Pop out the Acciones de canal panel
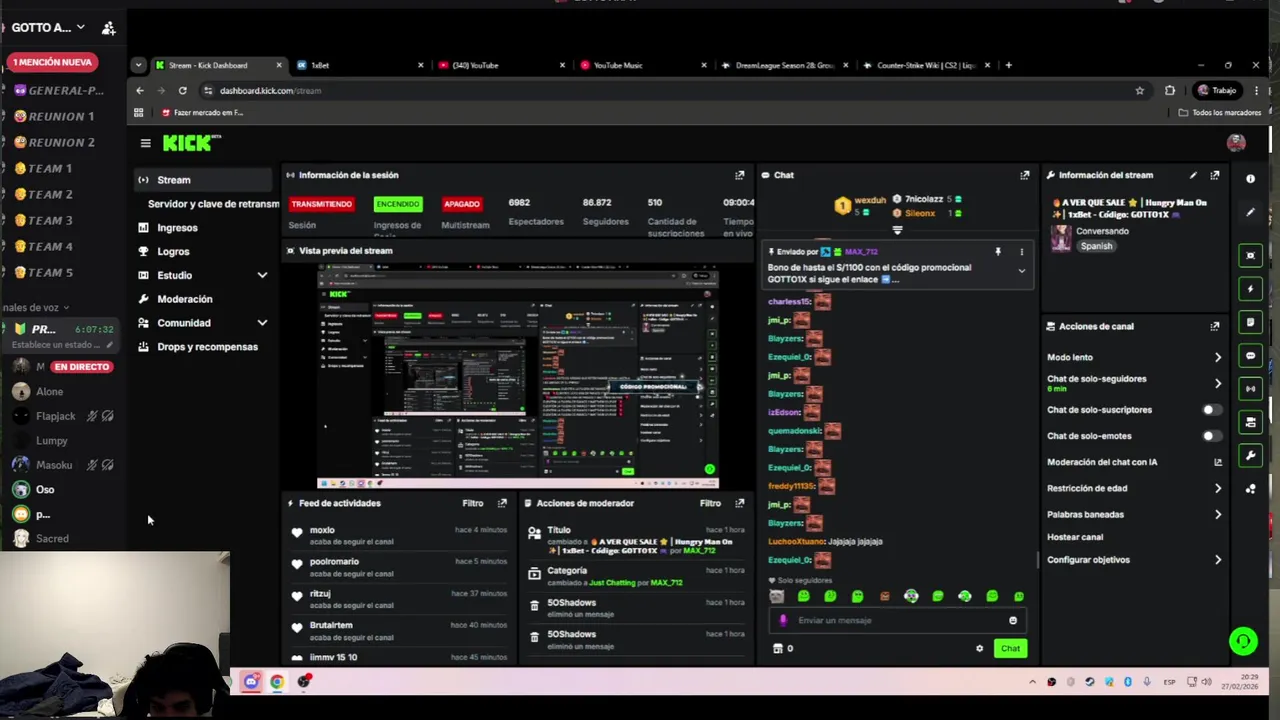Image resolution: width=1280 pixels, height=720 pixels. pyautogui.click(x=1215, y=326)
